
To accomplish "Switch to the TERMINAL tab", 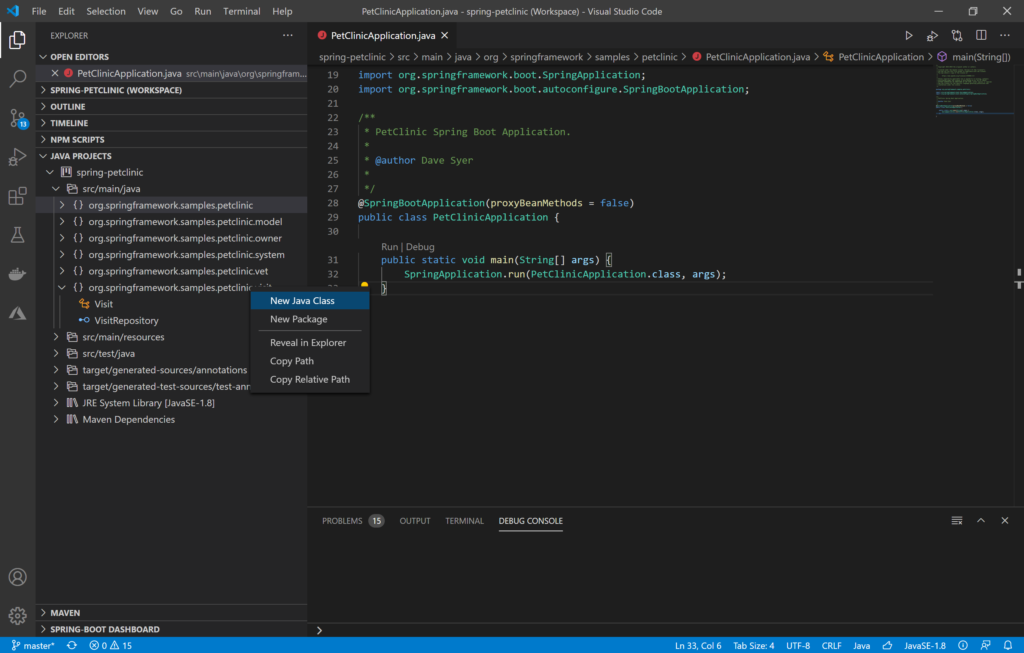I will pos(464,520).
